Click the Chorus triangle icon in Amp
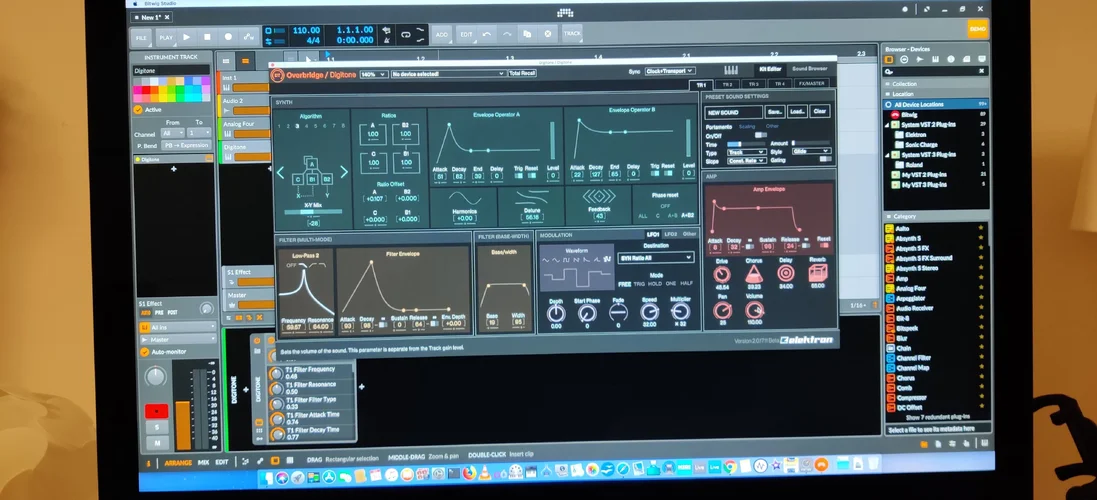The width and height of the screenshot is (1097, 500). (x=753, y=275)
